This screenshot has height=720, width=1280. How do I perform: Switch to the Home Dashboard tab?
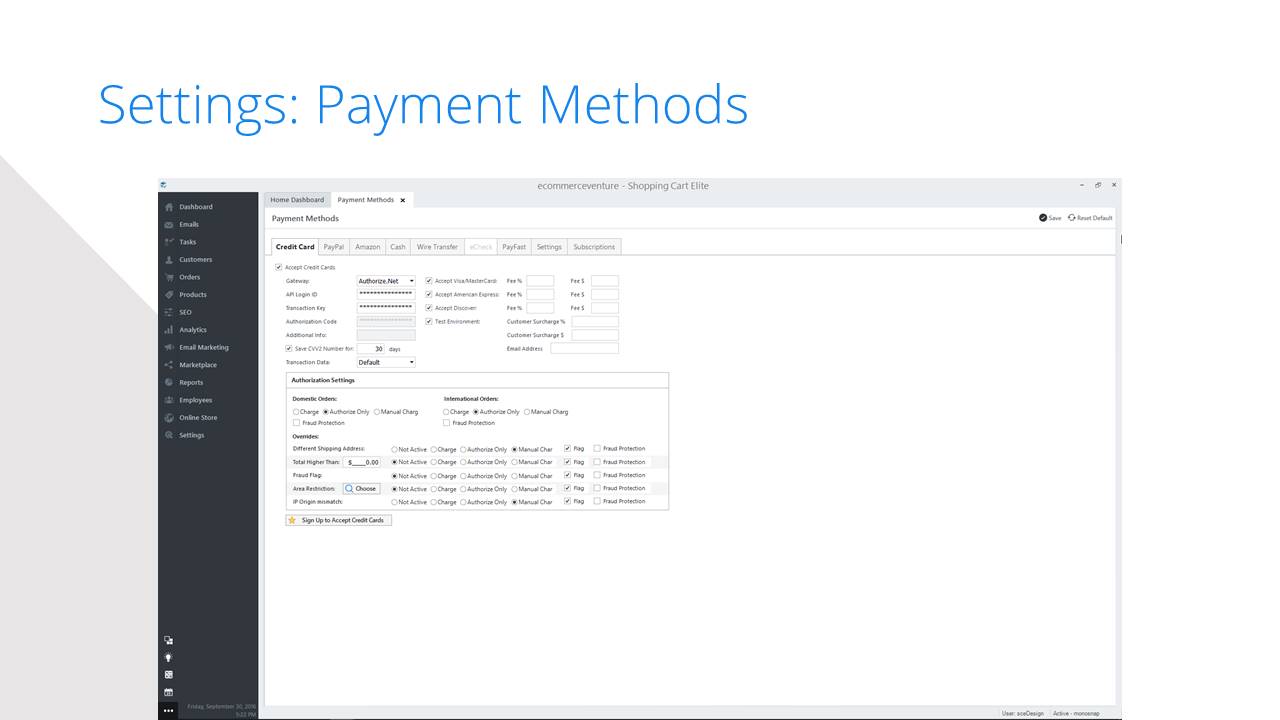point(297,200)
